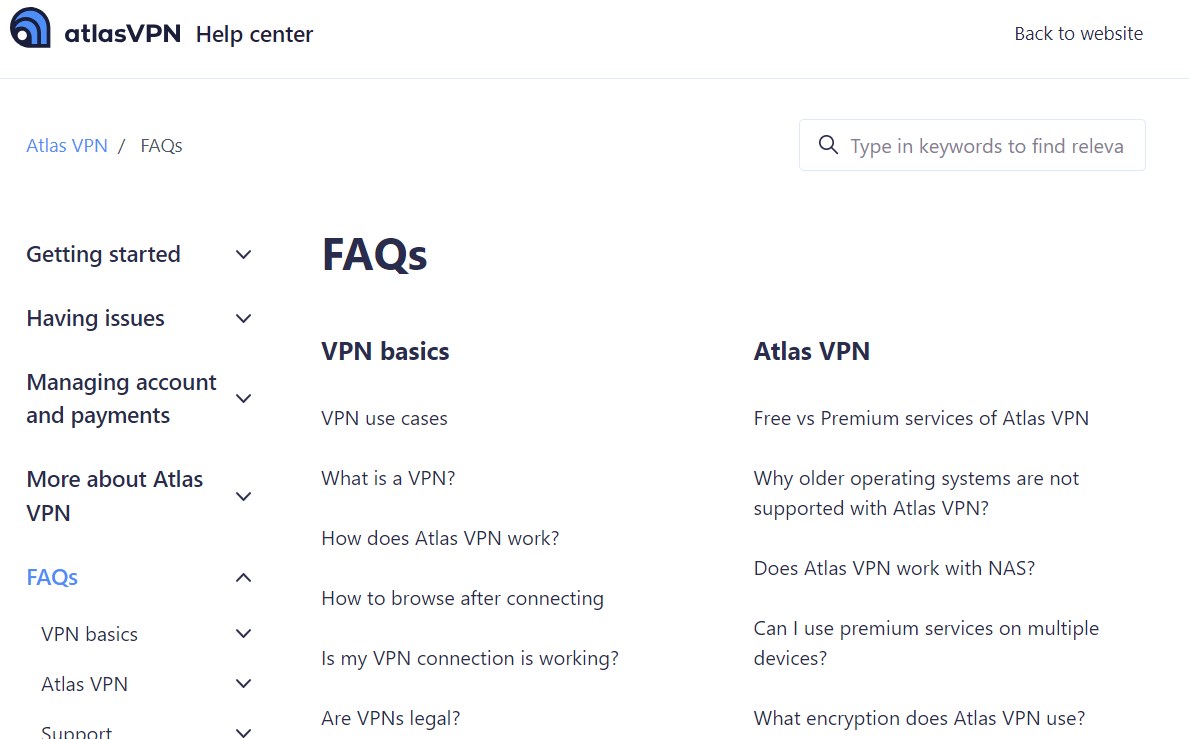Select Getting started in the sidebar
The height and width of the screenshot is (739, 1189).
click(x=103, y=254)
